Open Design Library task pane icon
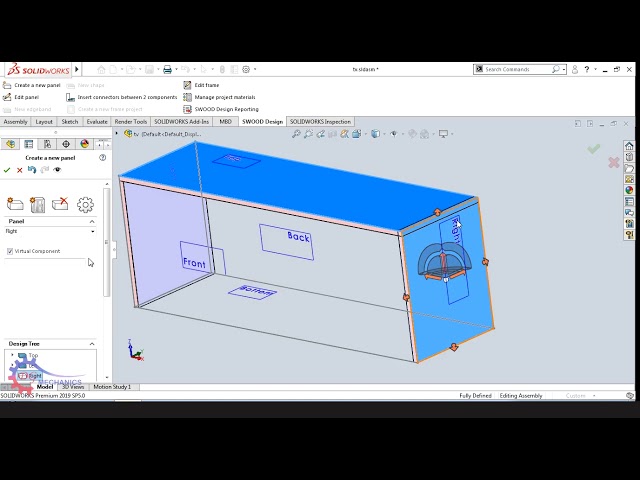This screenshot has height=480, width=640. pyautogui.click(x=629, y=157)
